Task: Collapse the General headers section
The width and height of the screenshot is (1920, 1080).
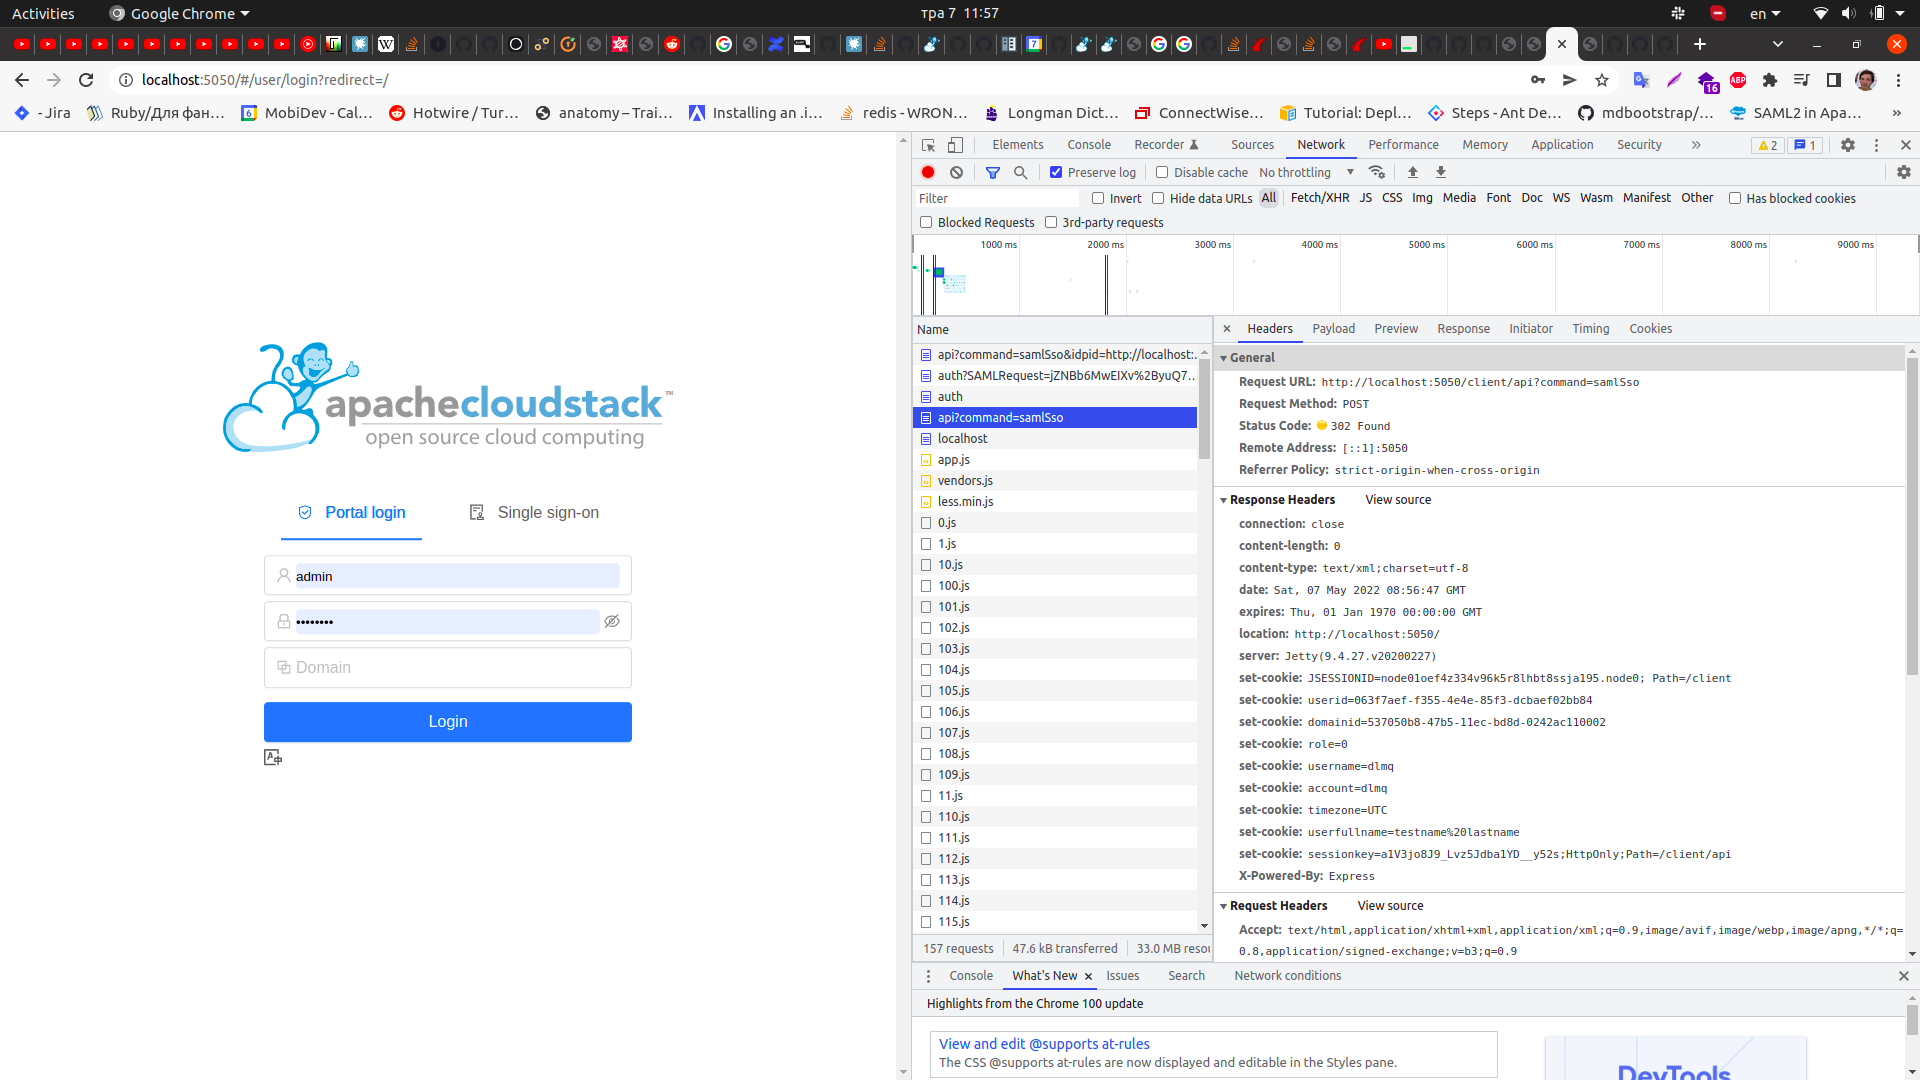Action: click(1250, 357)
